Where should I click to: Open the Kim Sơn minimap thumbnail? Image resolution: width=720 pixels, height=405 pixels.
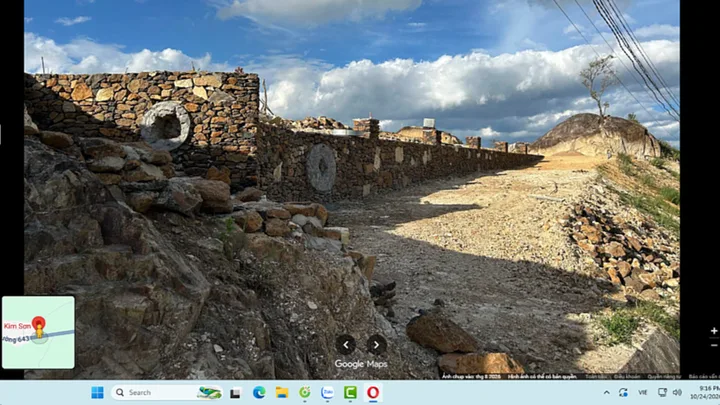point(38,332)
